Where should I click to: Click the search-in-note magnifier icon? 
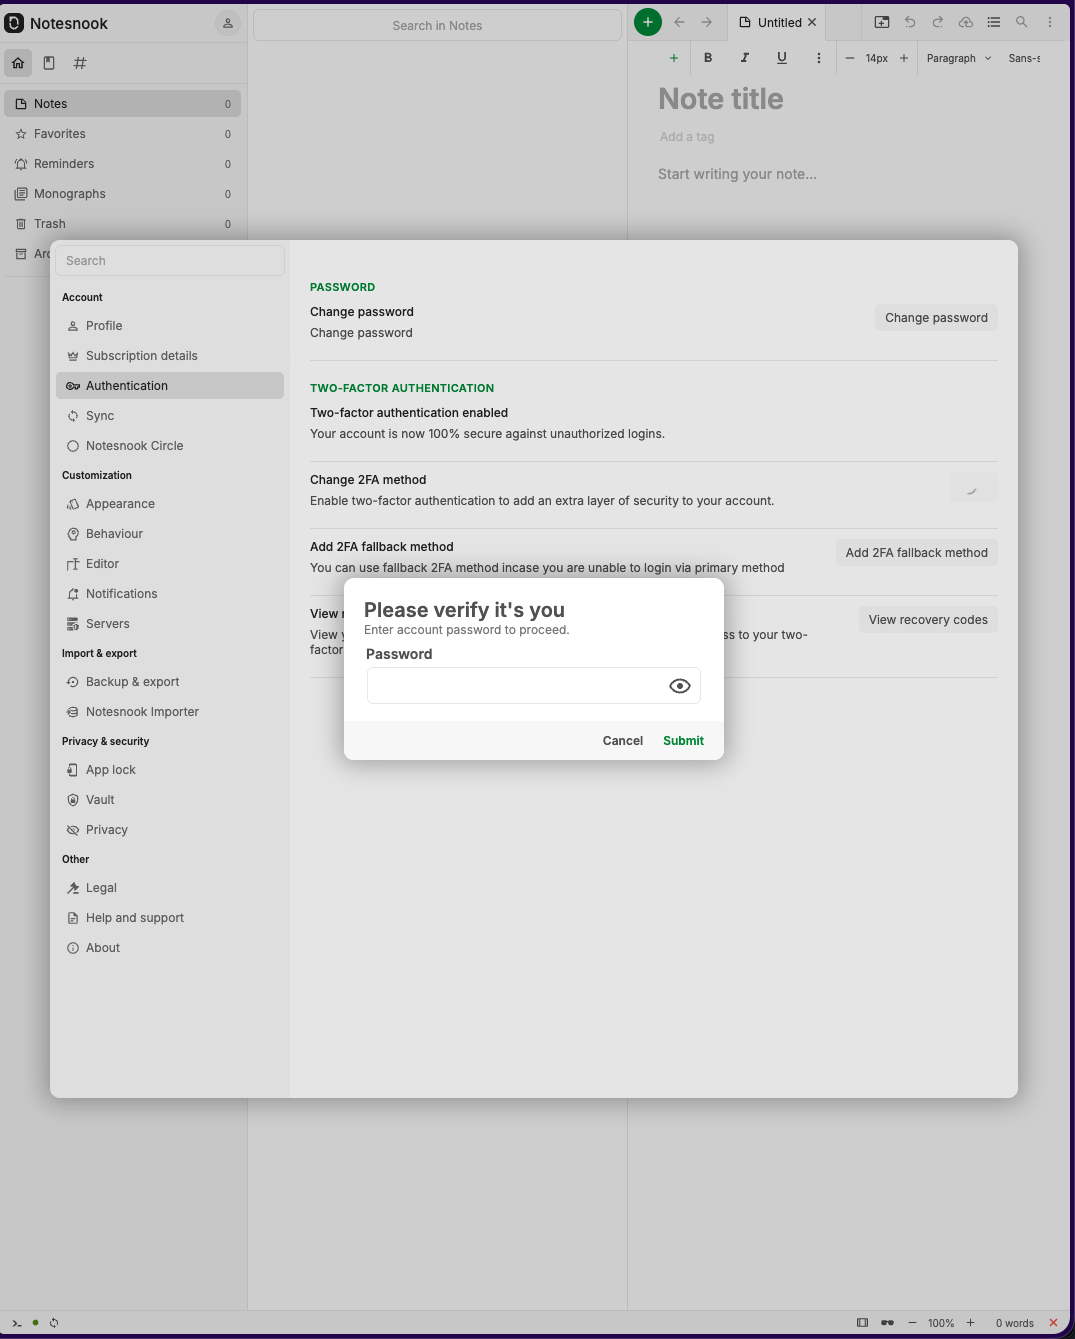[1022, 22]
